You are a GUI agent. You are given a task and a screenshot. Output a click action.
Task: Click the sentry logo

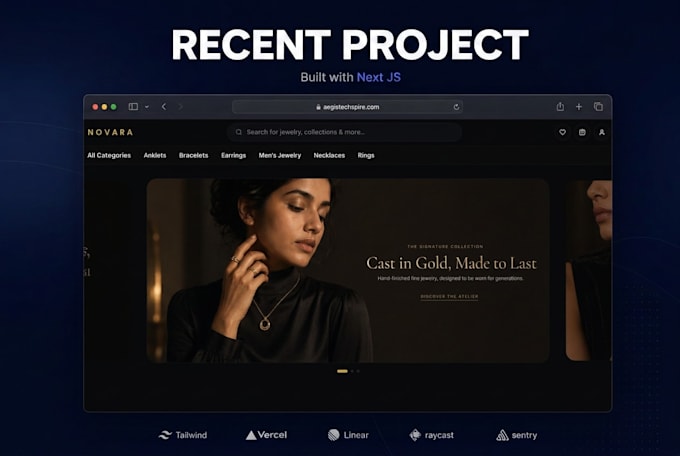click(x=517, y=435)
